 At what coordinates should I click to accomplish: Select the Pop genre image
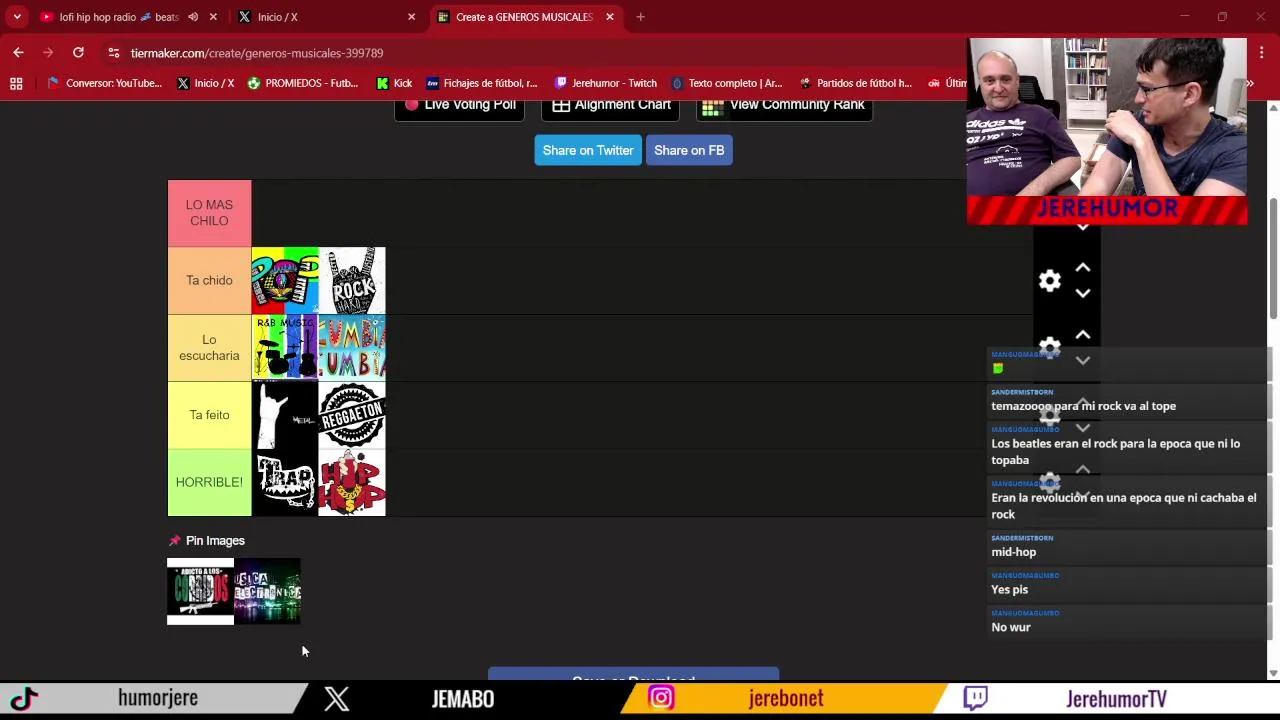[285, 280]
